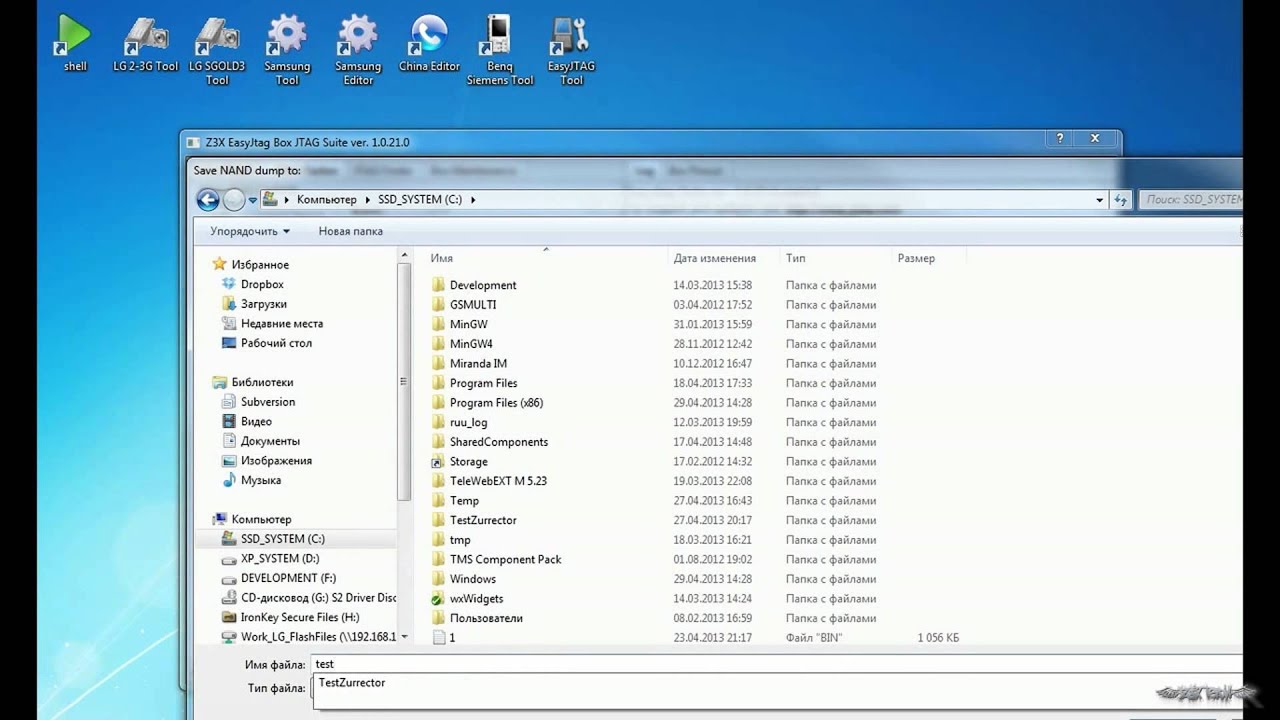Select the Miranda IM folder
1280x720 pixels.
[x=478, y=363]
